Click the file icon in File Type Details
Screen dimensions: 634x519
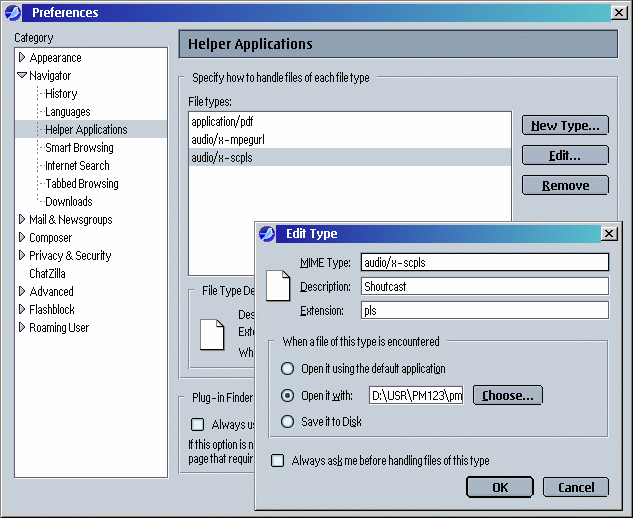point(212,333)
